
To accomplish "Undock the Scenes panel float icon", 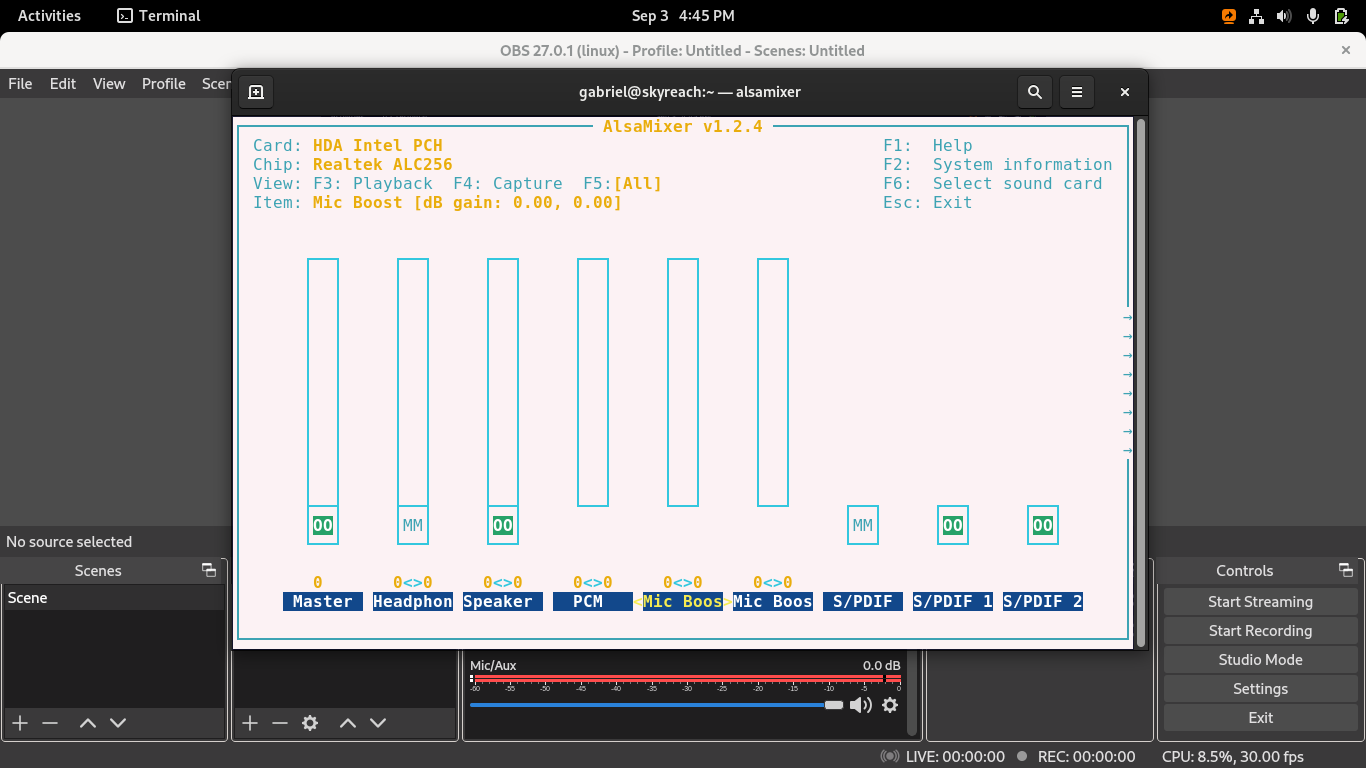I will tap(209, 570).
